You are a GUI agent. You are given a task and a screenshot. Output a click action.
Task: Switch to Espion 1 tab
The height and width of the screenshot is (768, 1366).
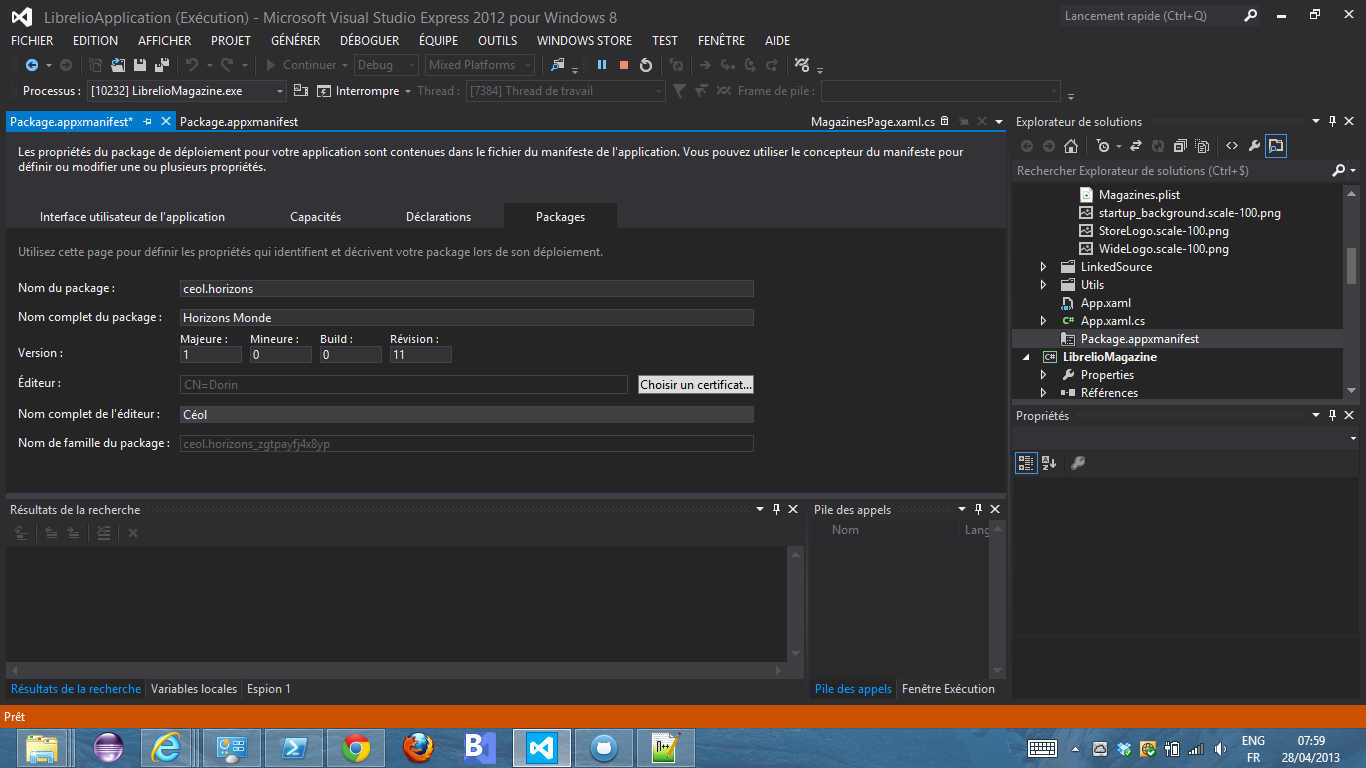coord(269,689)
